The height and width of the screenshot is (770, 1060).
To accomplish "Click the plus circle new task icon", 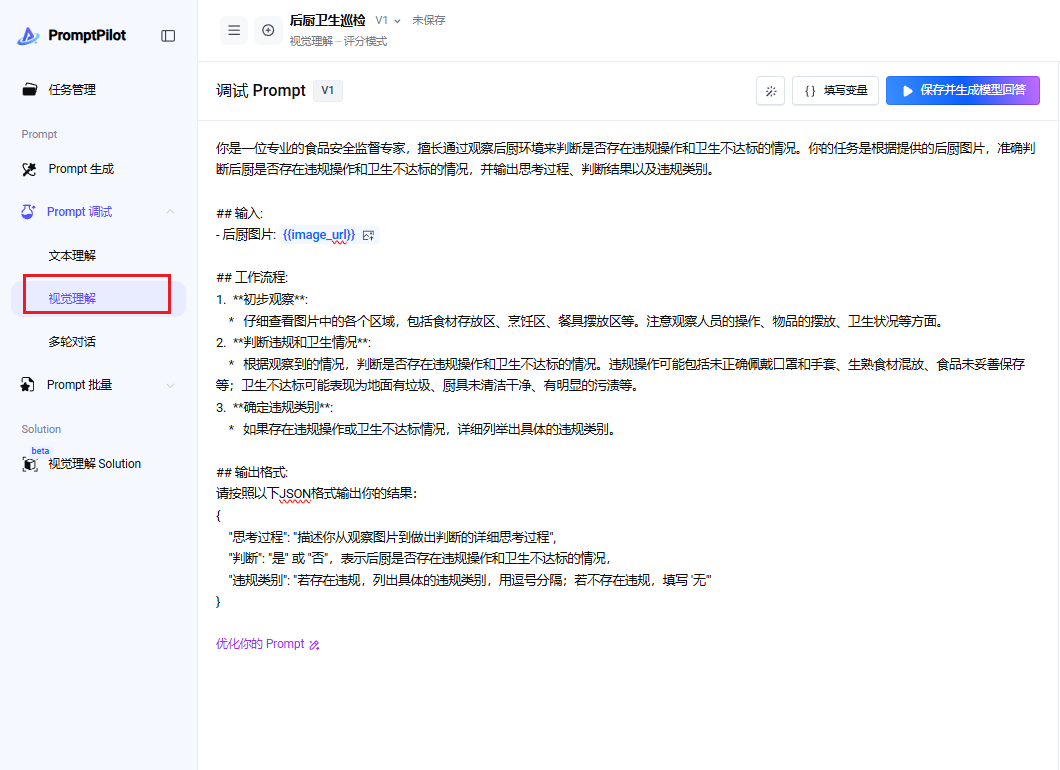I will 268,30.
